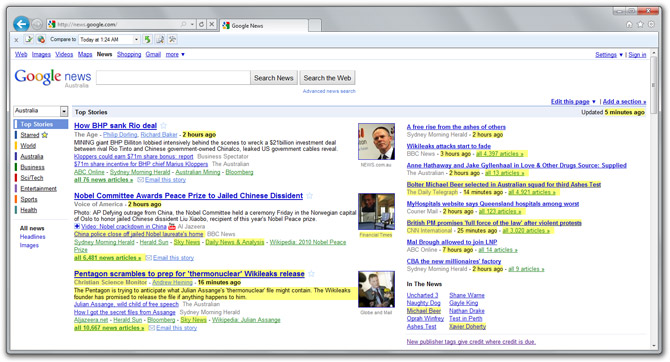670x362 pixels.
Task: Open the Images link in Google nav
Action: 41,54
